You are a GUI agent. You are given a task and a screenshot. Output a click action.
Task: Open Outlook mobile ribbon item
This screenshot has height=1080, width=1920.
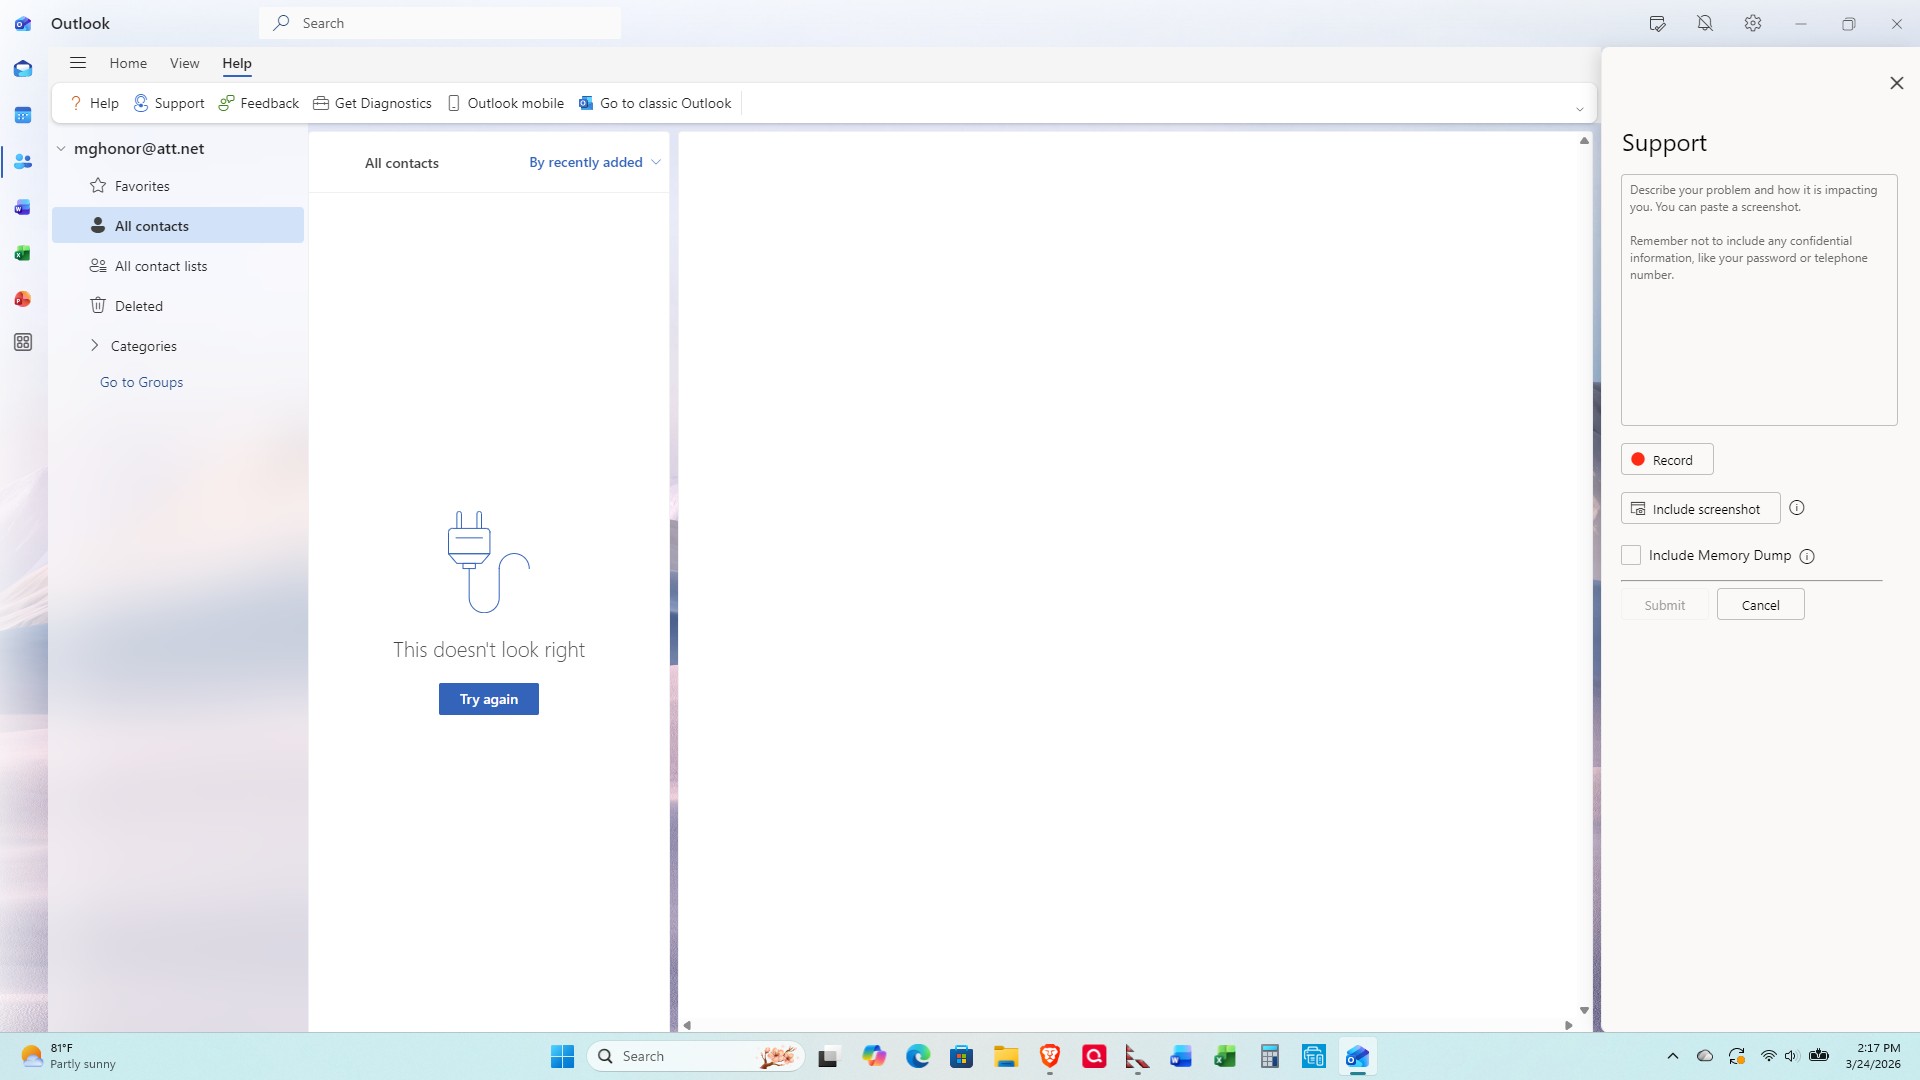505,103
